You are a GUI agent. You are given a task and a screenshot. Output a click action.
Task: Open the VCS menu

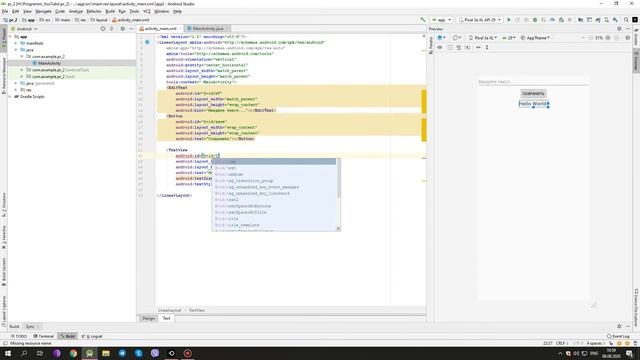[x=147, y=11]
